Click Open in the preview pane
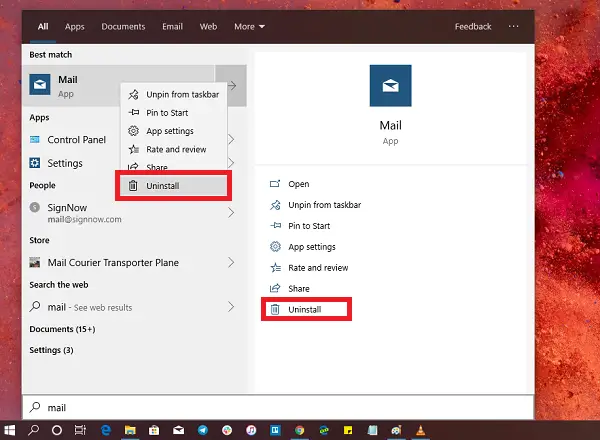 point(289,184)
